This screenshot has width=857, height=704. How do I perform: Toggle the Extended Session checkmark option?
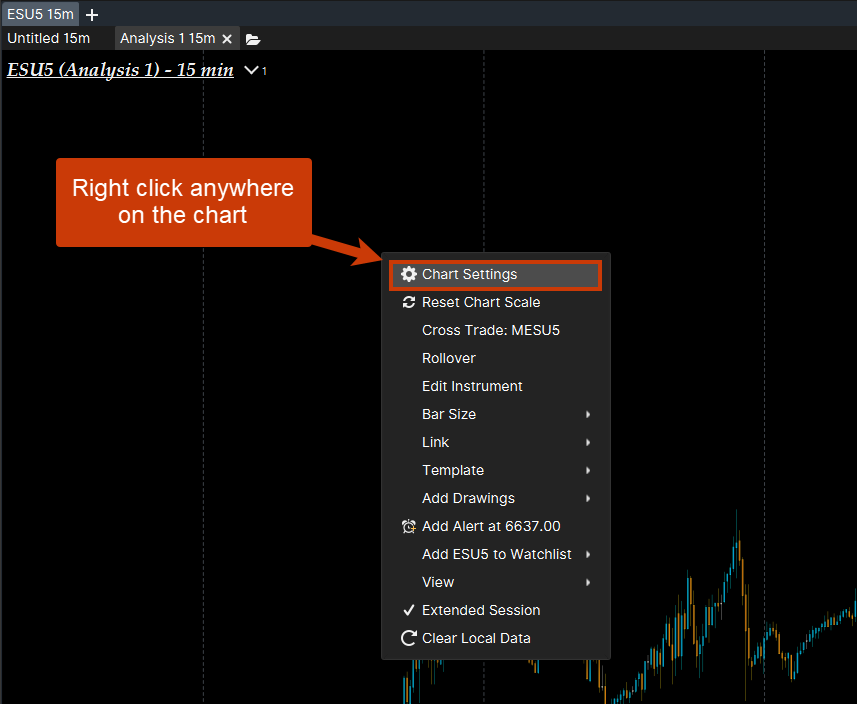coord(480,610)
